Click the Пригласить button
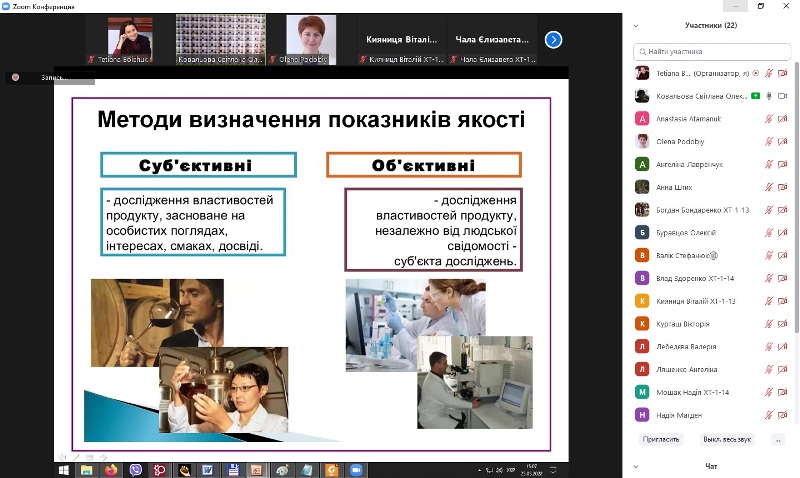Screen dimensions: 800x478 pos(661,439)
